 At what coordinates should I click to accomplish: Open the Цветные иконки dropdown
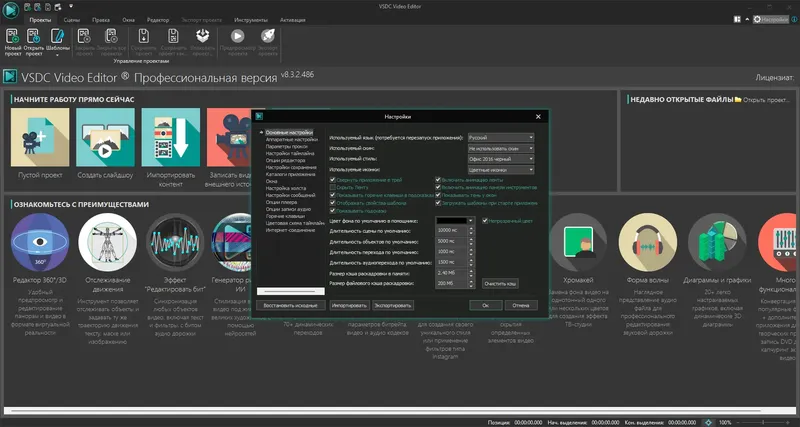point(501,170)
